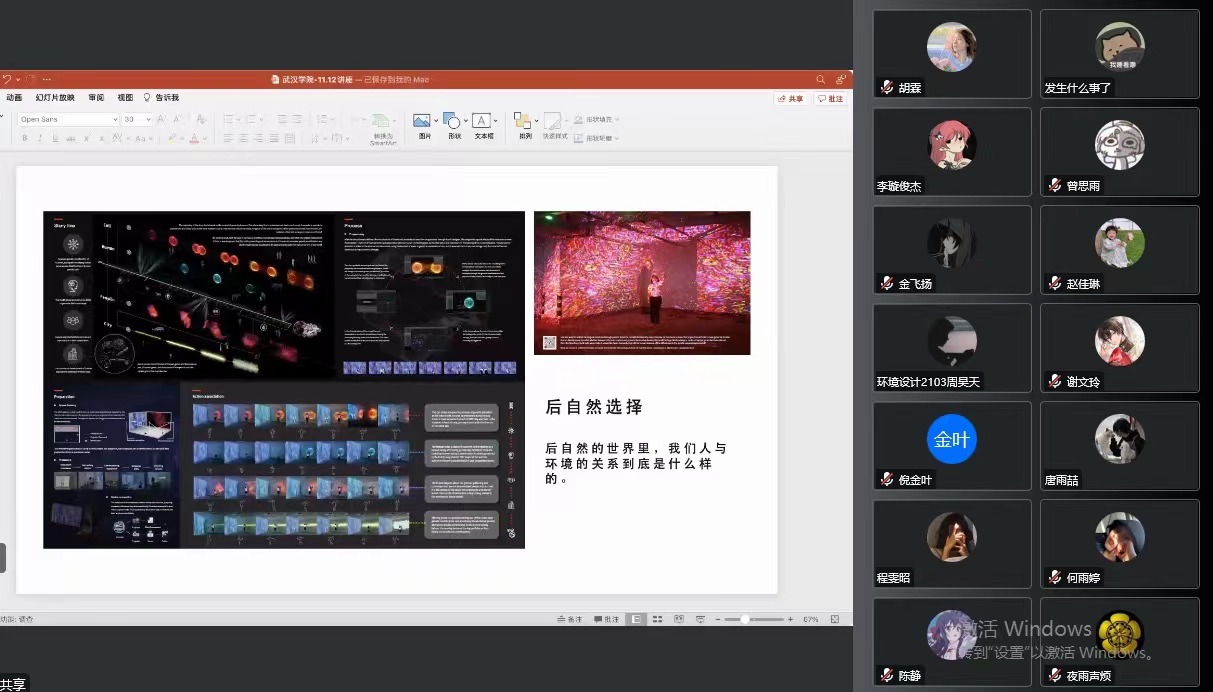Open the Slide Show (幻灯片放映) tab

pyautogui.click(x=54, y=98)
